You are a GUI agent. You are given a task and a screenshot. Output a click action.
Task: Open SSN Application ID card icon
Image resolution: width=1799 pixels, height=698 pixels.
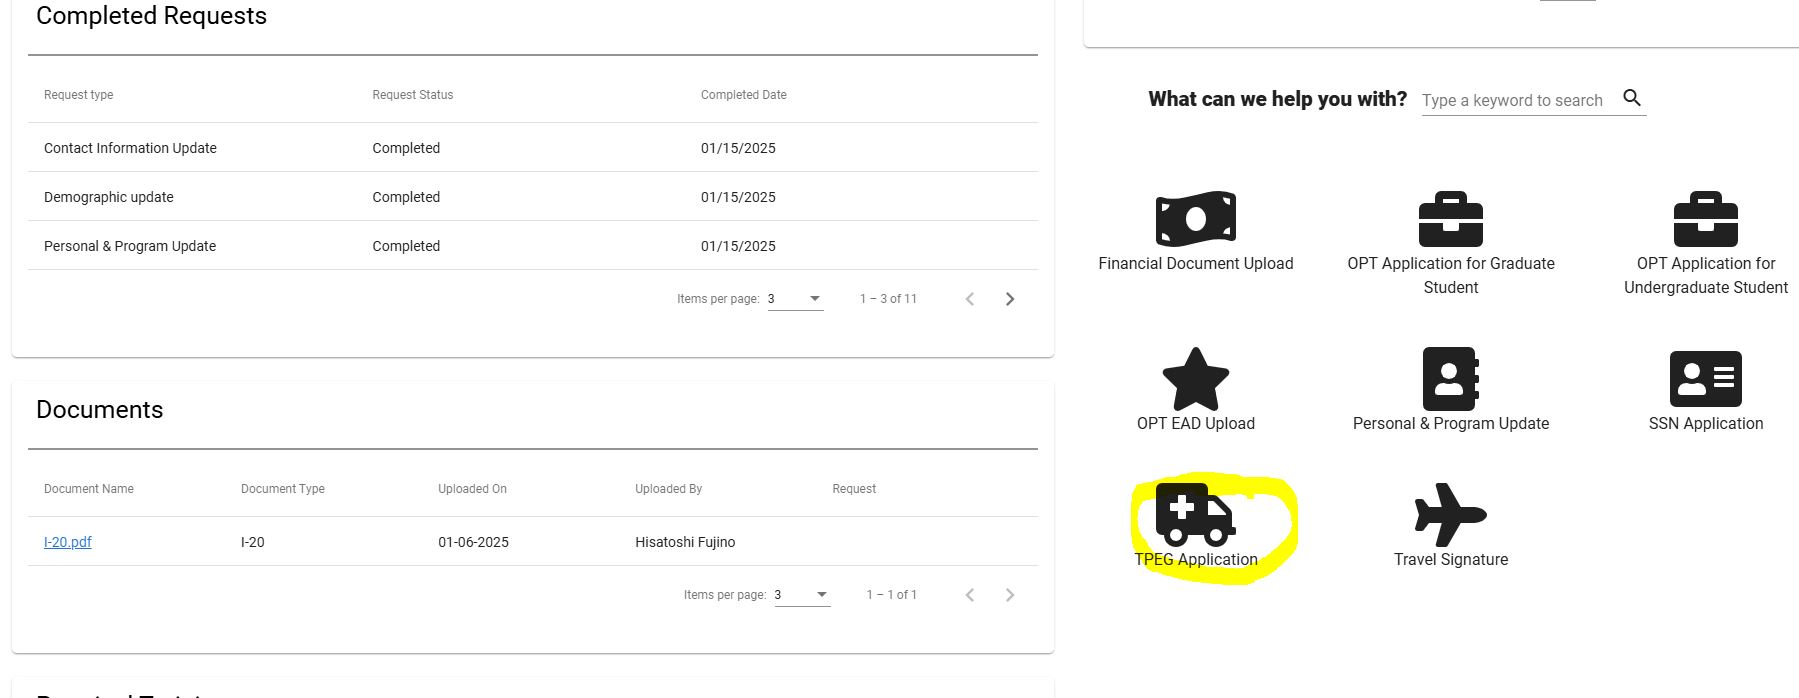1705,379
